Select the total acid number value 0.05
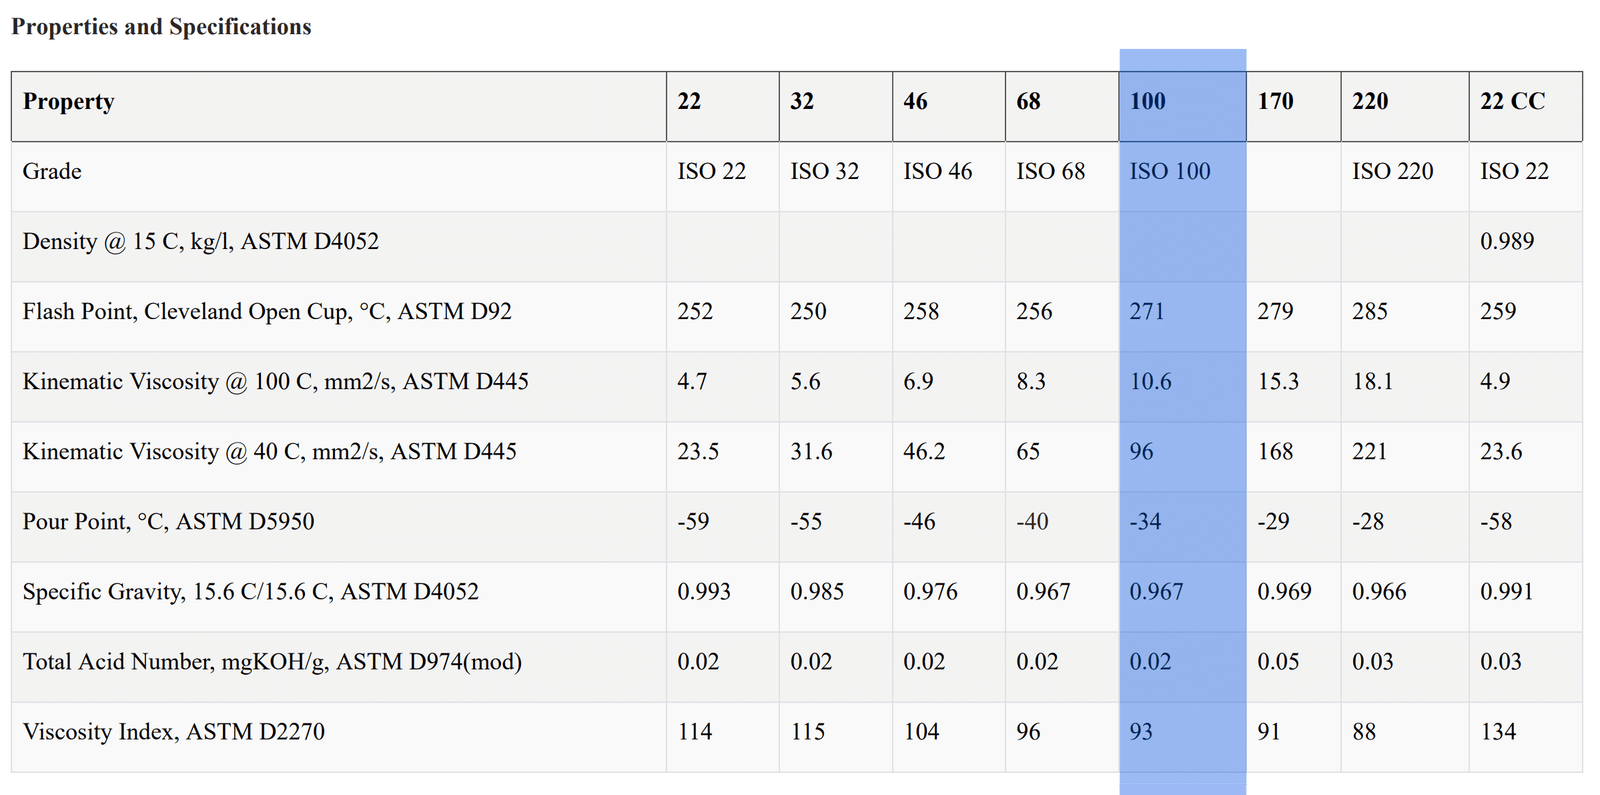Image resolution: width=1600 pixels, height=795 pixels. (1278, 661)
